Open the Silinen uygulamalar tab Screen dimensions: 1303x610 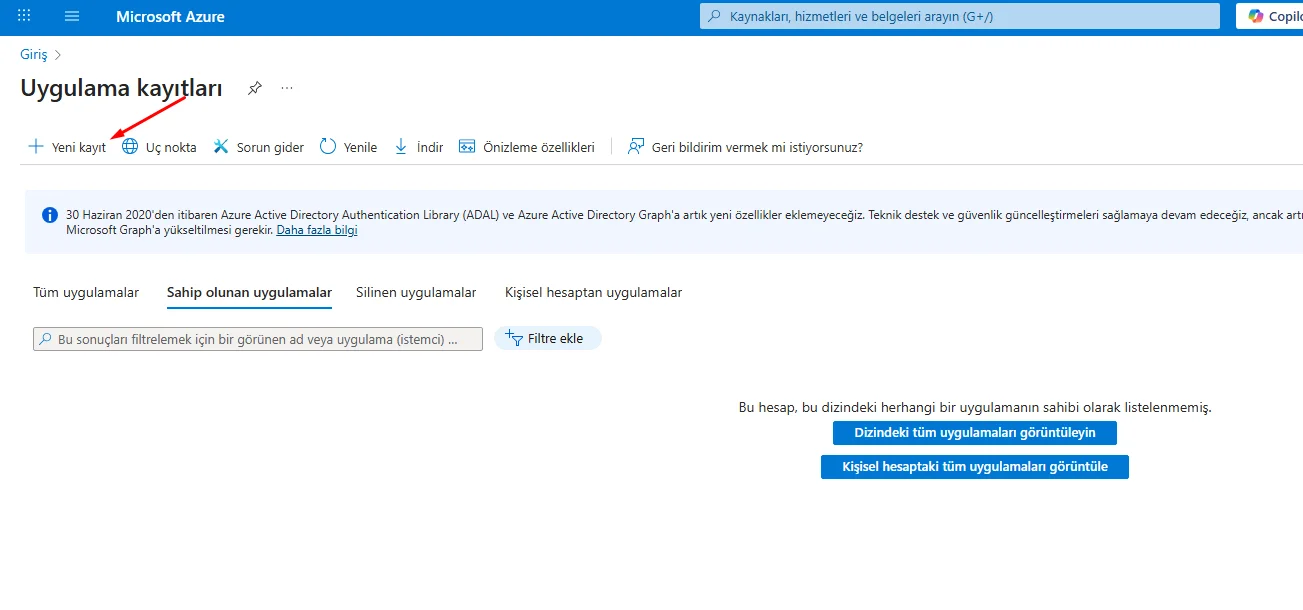415,292
